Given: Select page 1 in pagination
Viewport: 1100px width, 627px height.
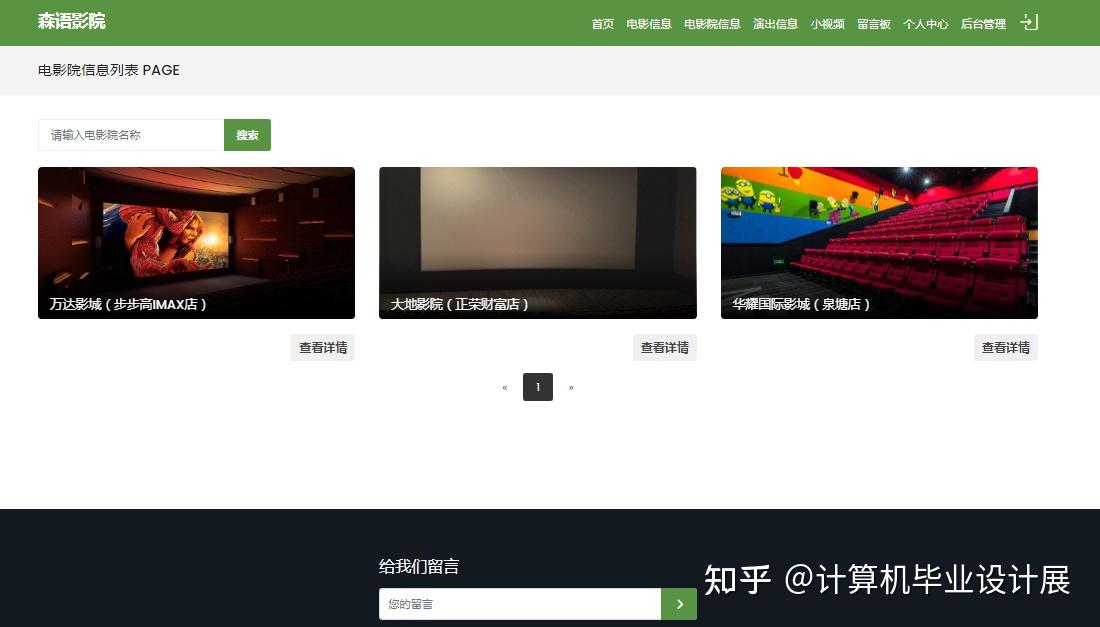Looking at the screenshot, I should pos(538,387).
